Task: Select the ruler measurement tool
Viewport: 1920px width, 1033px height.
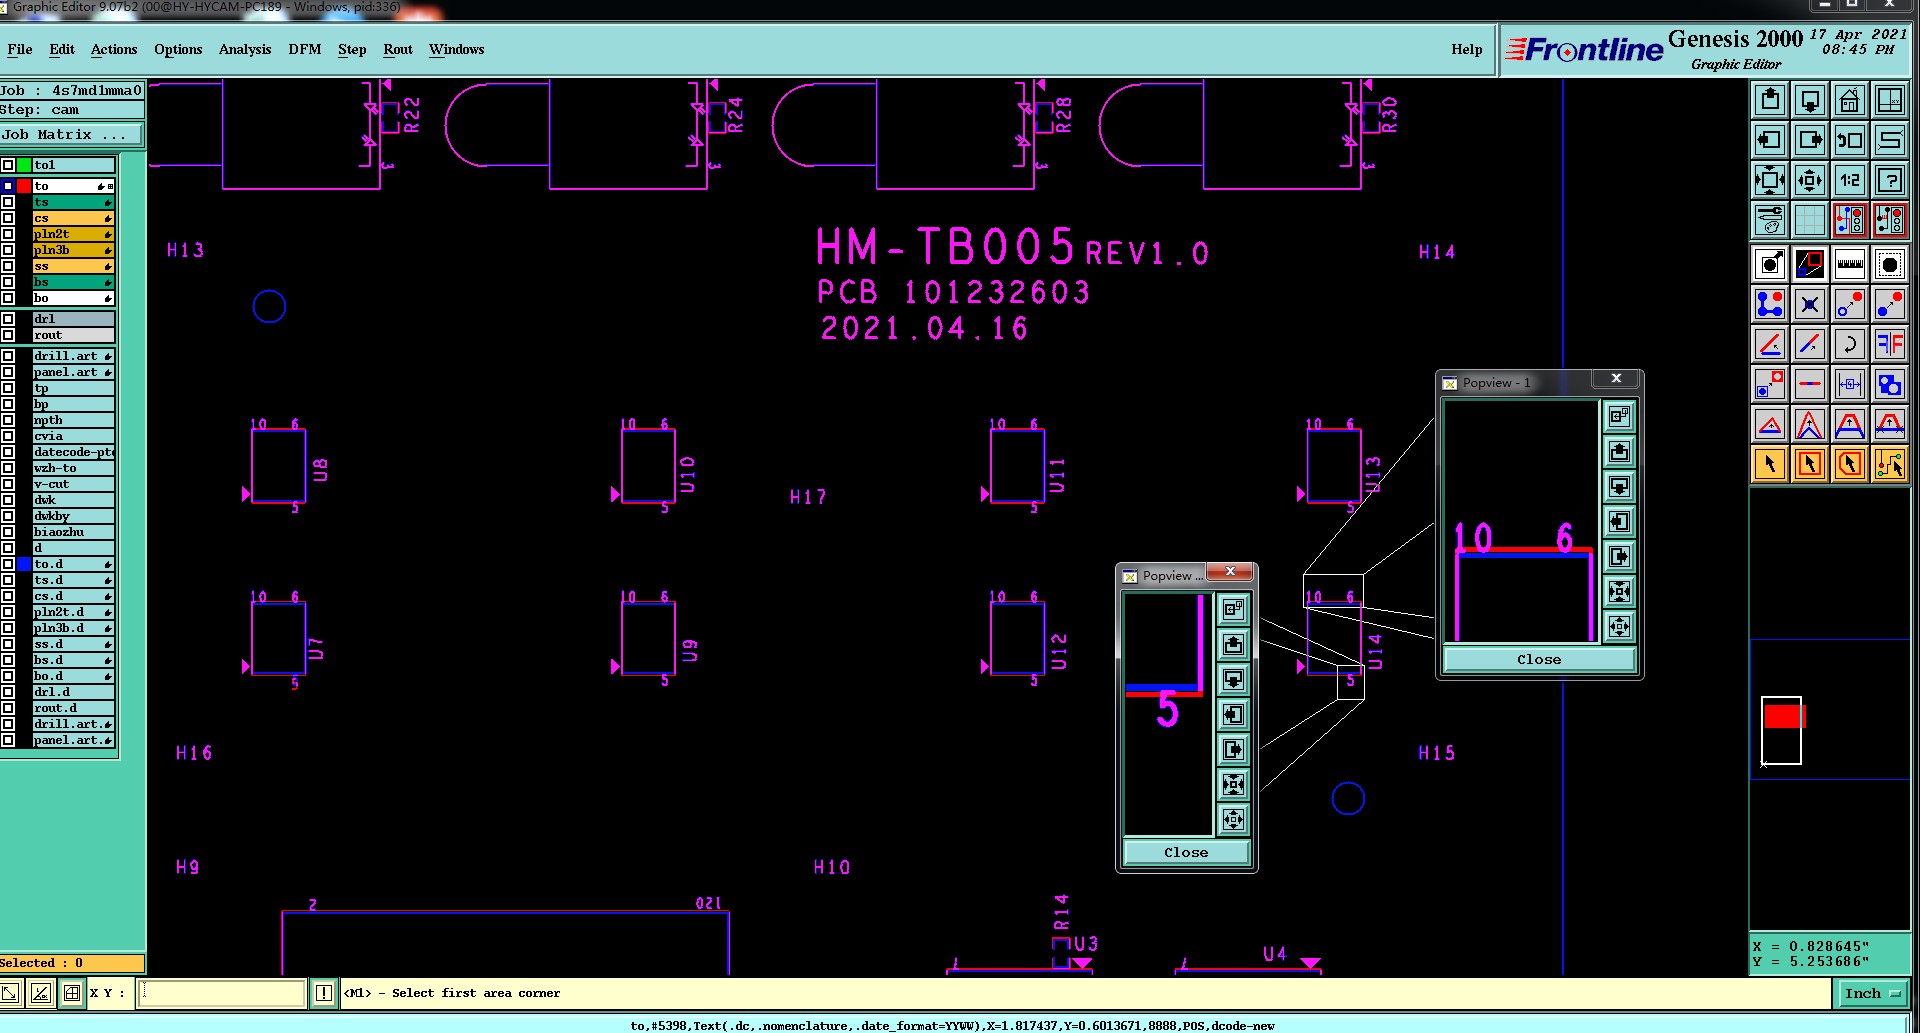Action: (1850, 264)
